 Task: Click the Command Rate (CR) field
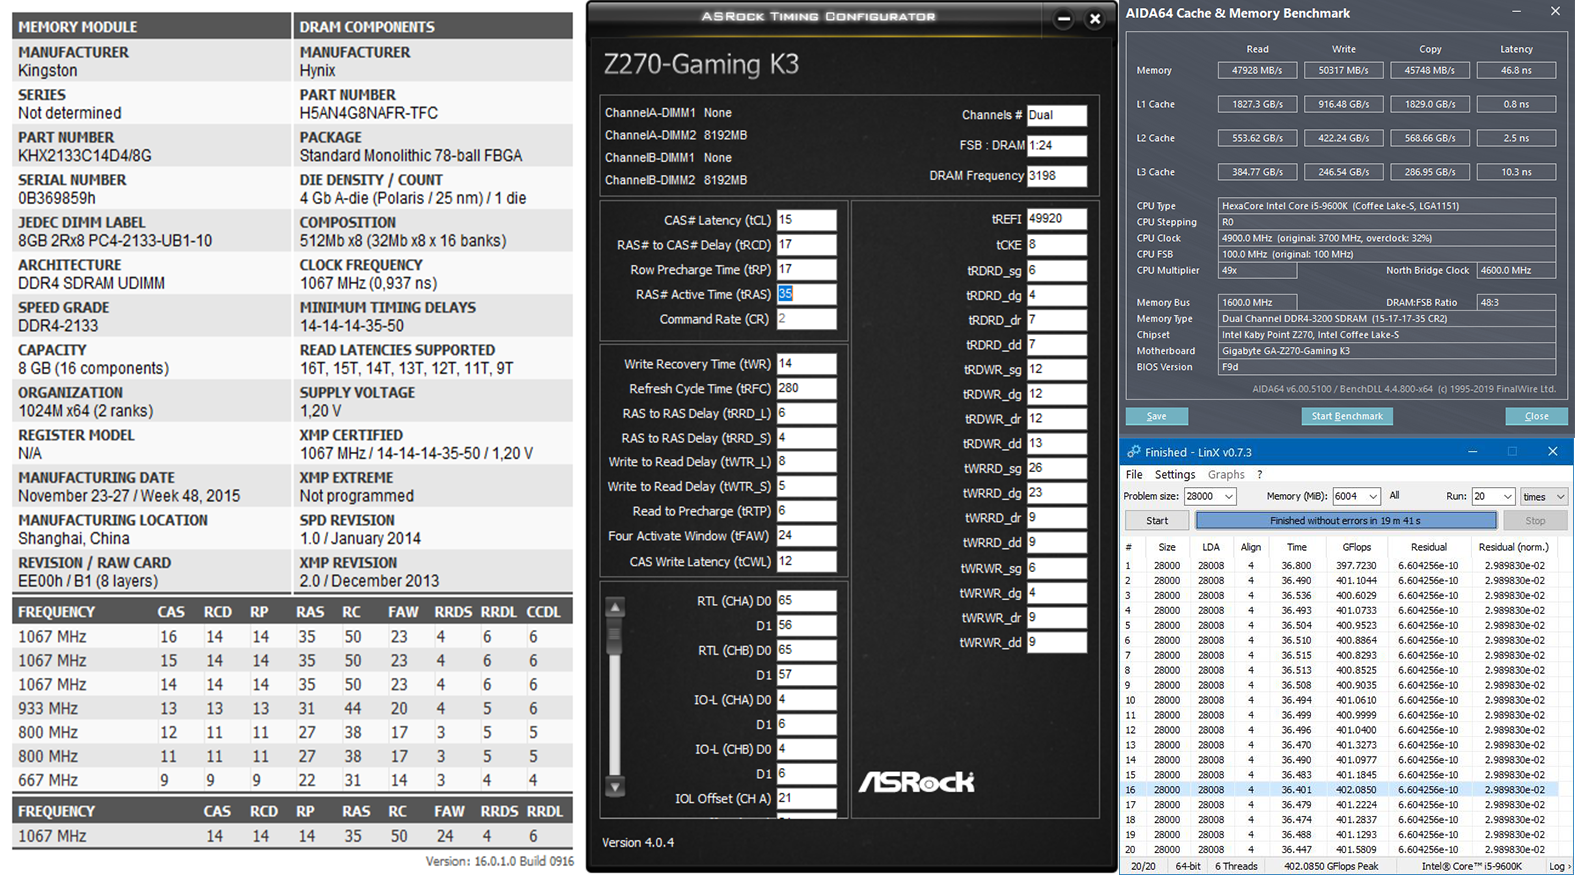point(806,319)
